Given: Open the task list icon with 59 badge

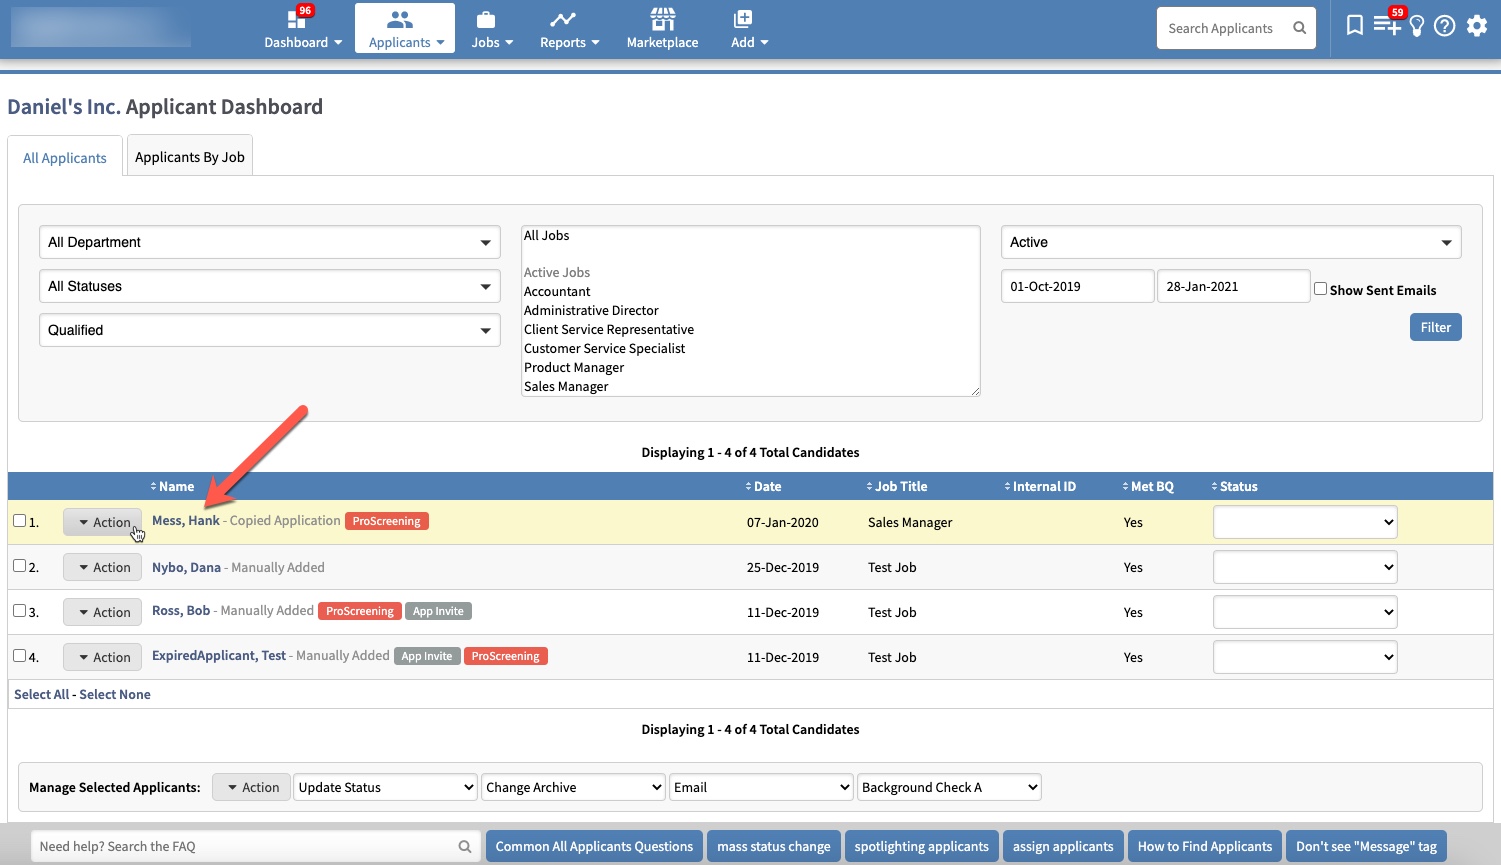Looking at the screenshot, I should click(x=1386, y=26).
